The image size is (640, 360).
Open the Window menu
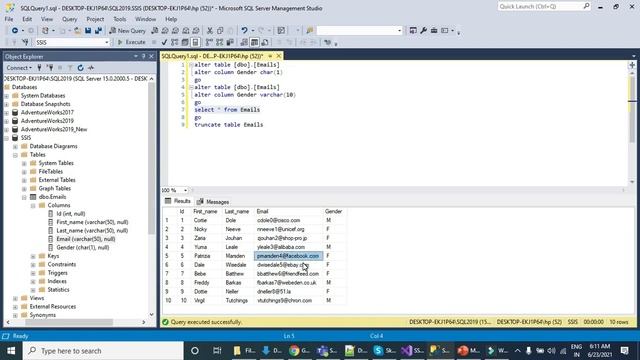click(145, 19)
